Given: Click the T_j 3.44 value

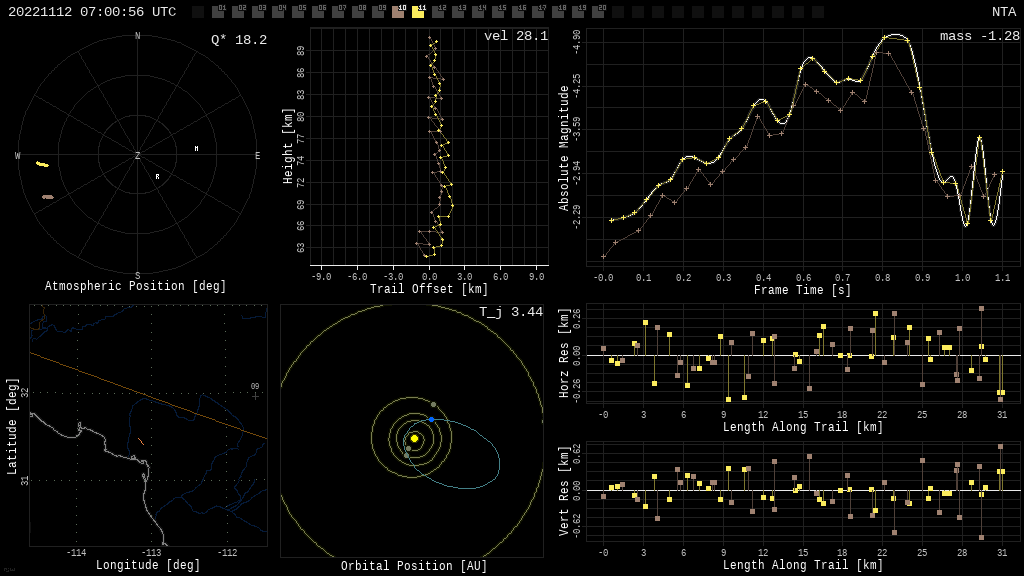Looking at the screenshot, I should (511, 312).
